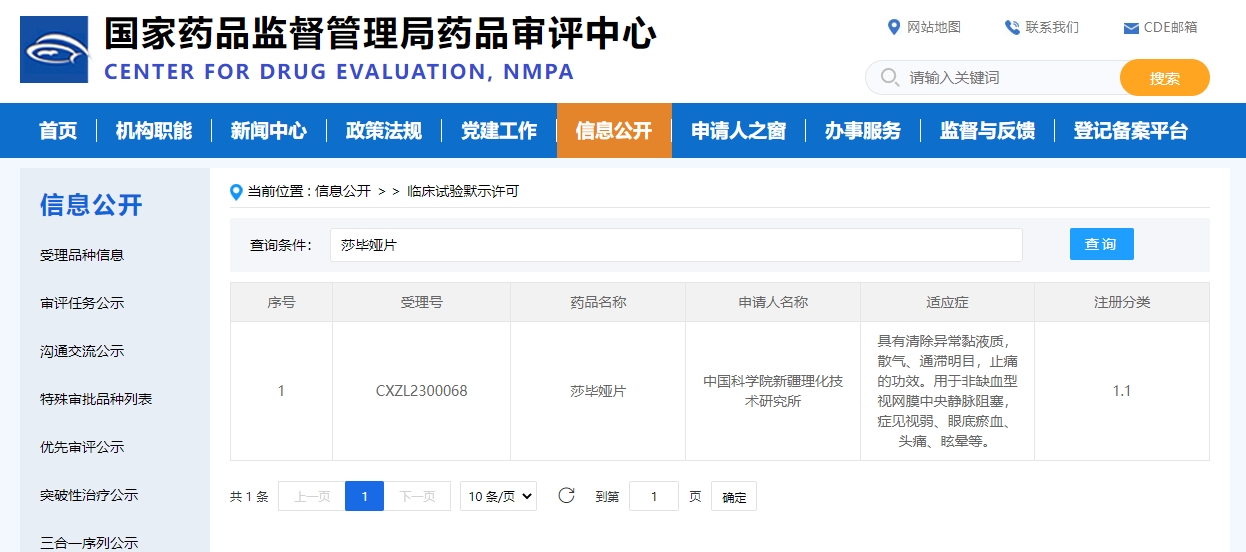Select 首页 in the main navigation

[58, 131]
